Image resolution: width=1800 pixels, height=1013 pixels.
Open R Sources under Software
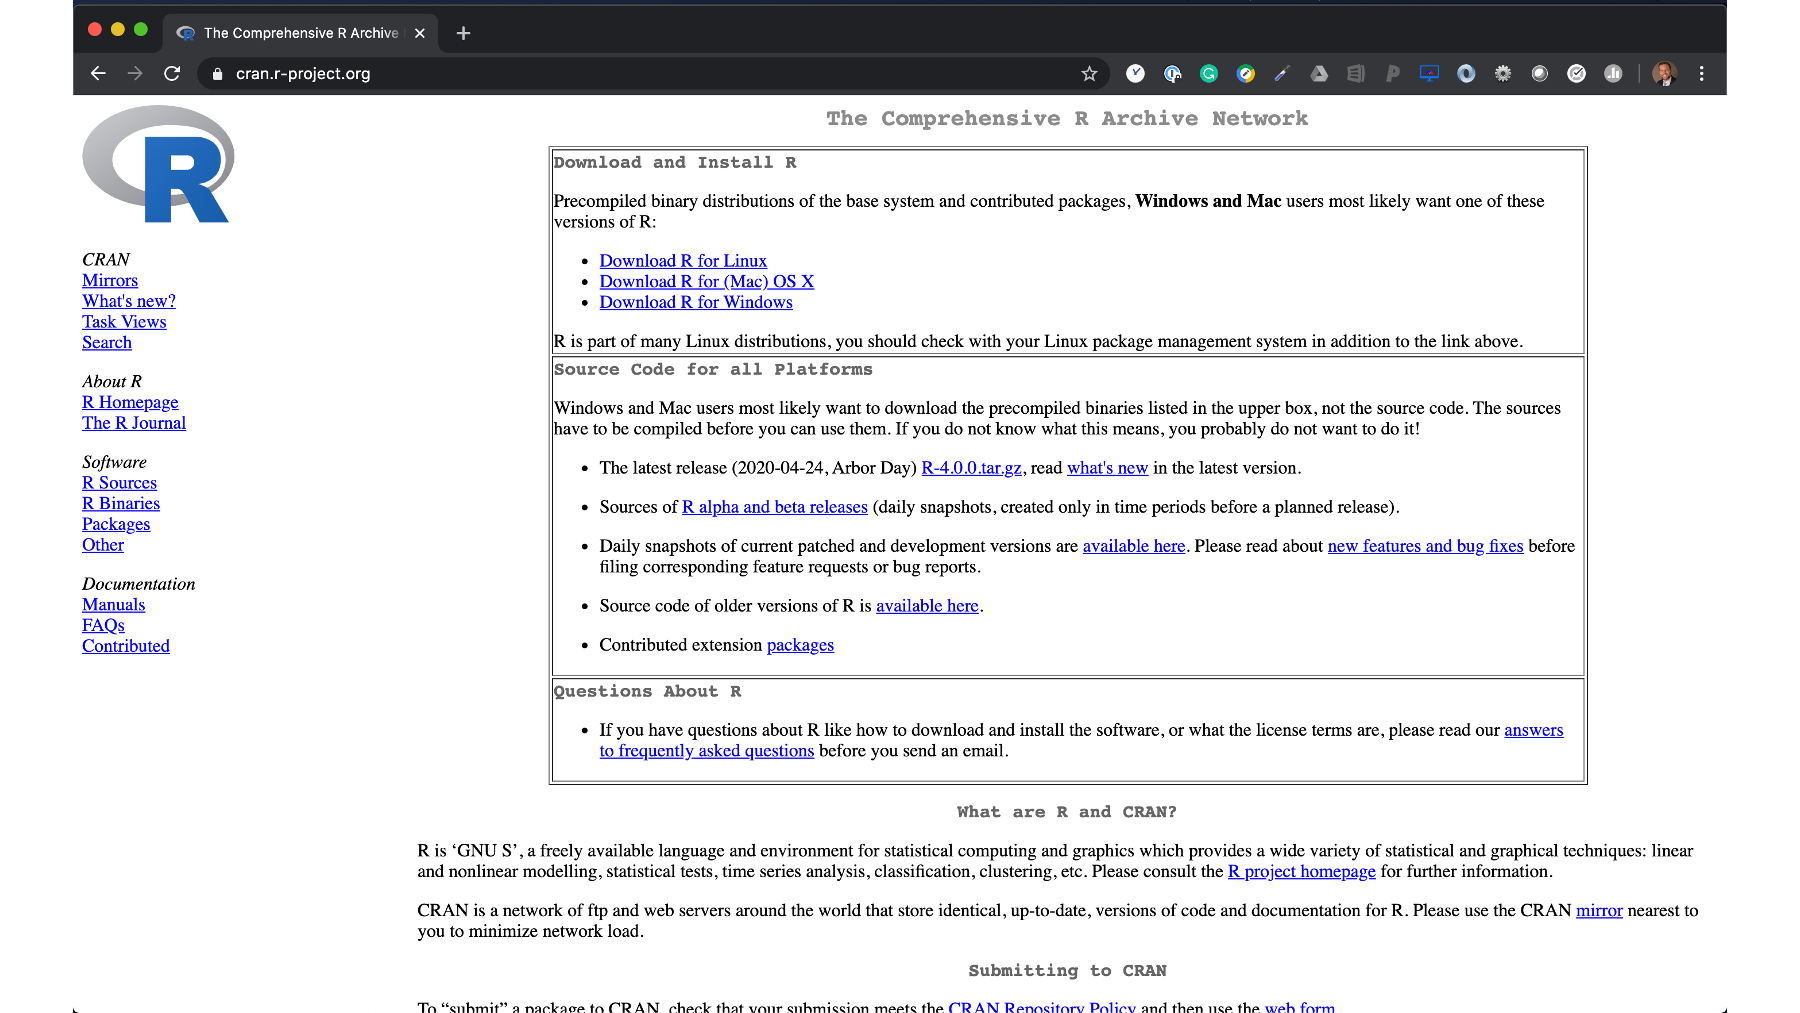coord(119,483)
